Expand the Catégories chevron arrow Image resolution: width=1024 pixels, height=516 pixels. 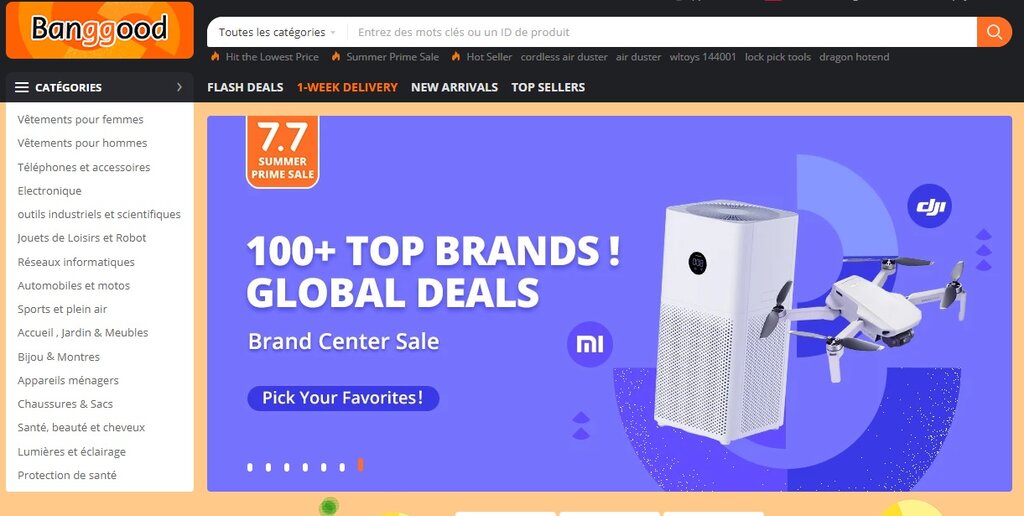pyautogui.click(x=179, y=87)
